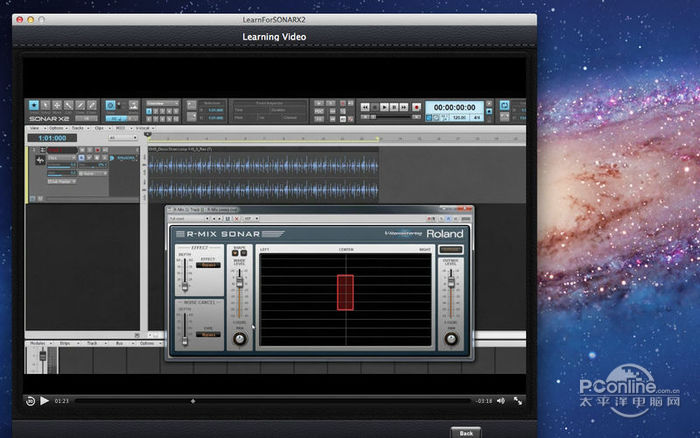The width and height of the screenshot is (700, 438).
Task: Open Noise Cancel type dropdown
Action: pos(208,334)
